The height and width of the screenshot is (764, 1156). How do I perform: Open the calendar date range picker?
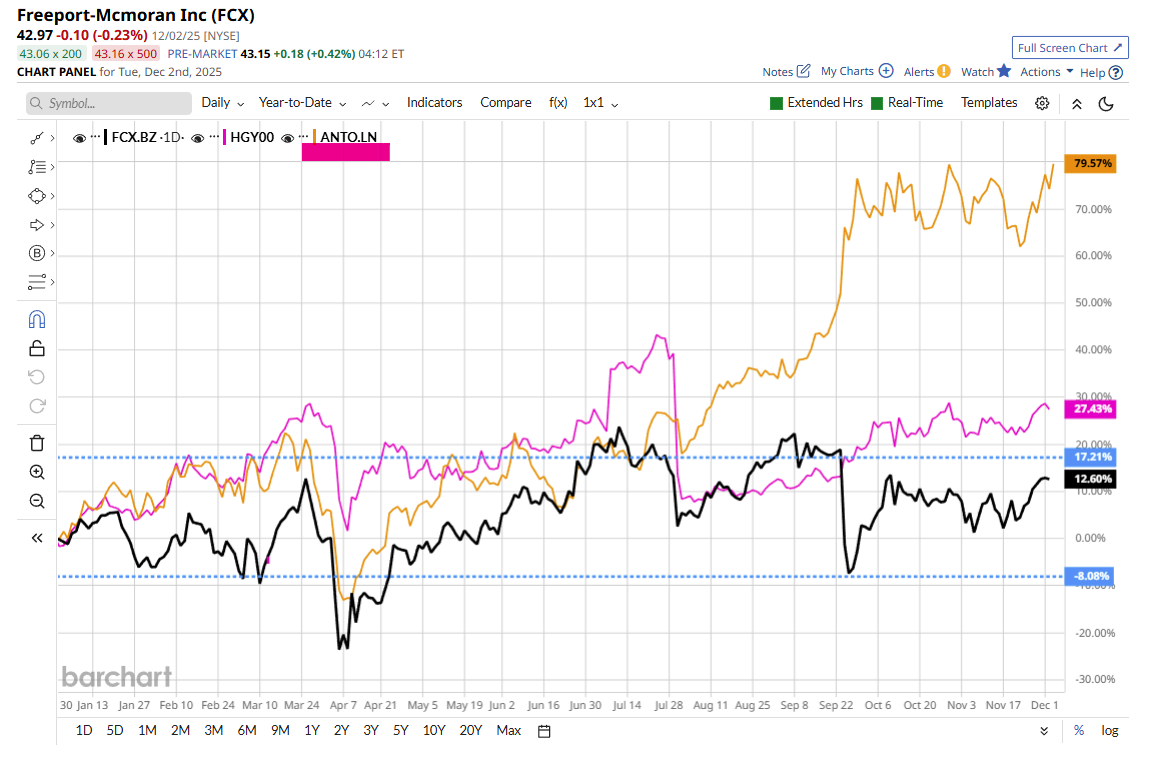click(544, 731)
